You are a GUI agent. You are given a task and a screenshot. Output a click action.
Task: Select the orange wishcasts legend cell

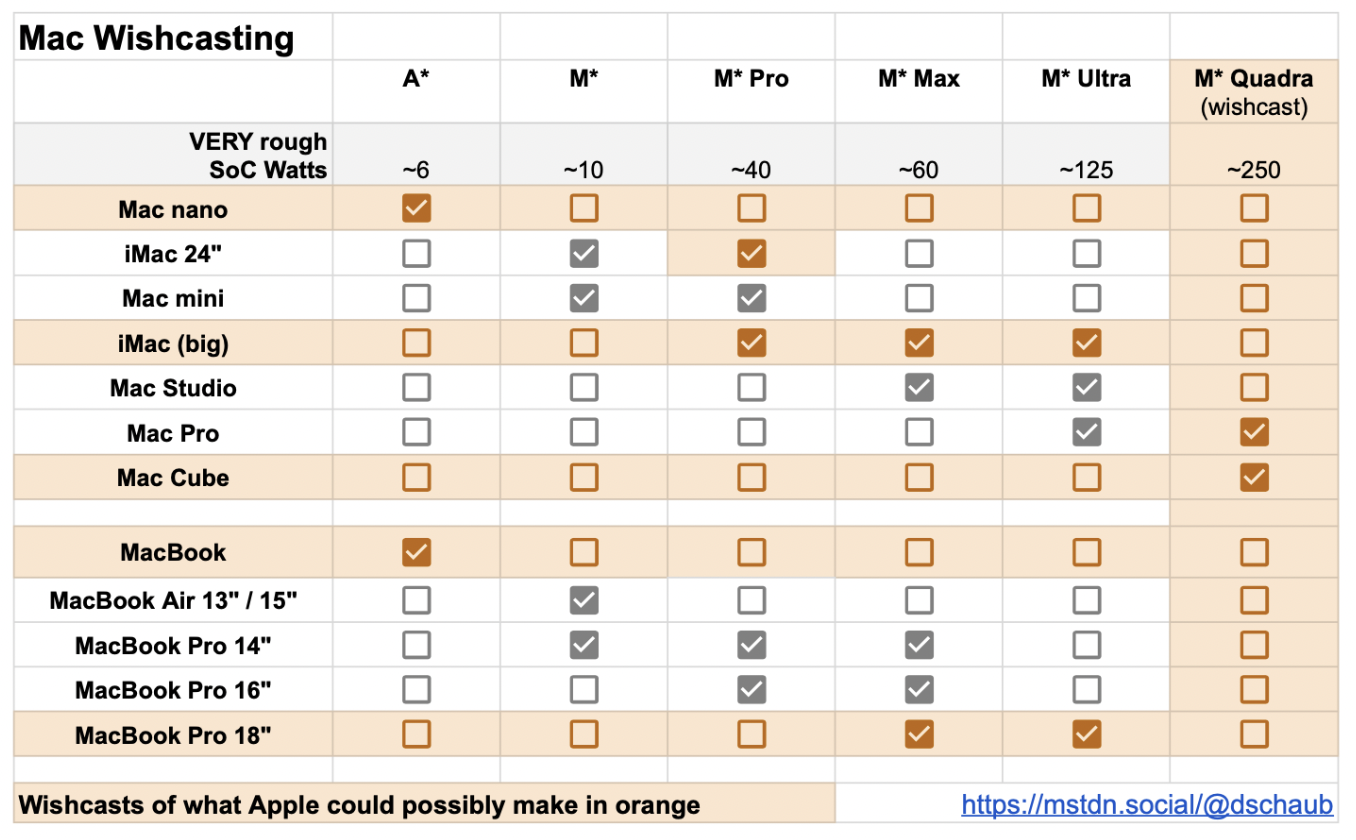coord(360,805)
